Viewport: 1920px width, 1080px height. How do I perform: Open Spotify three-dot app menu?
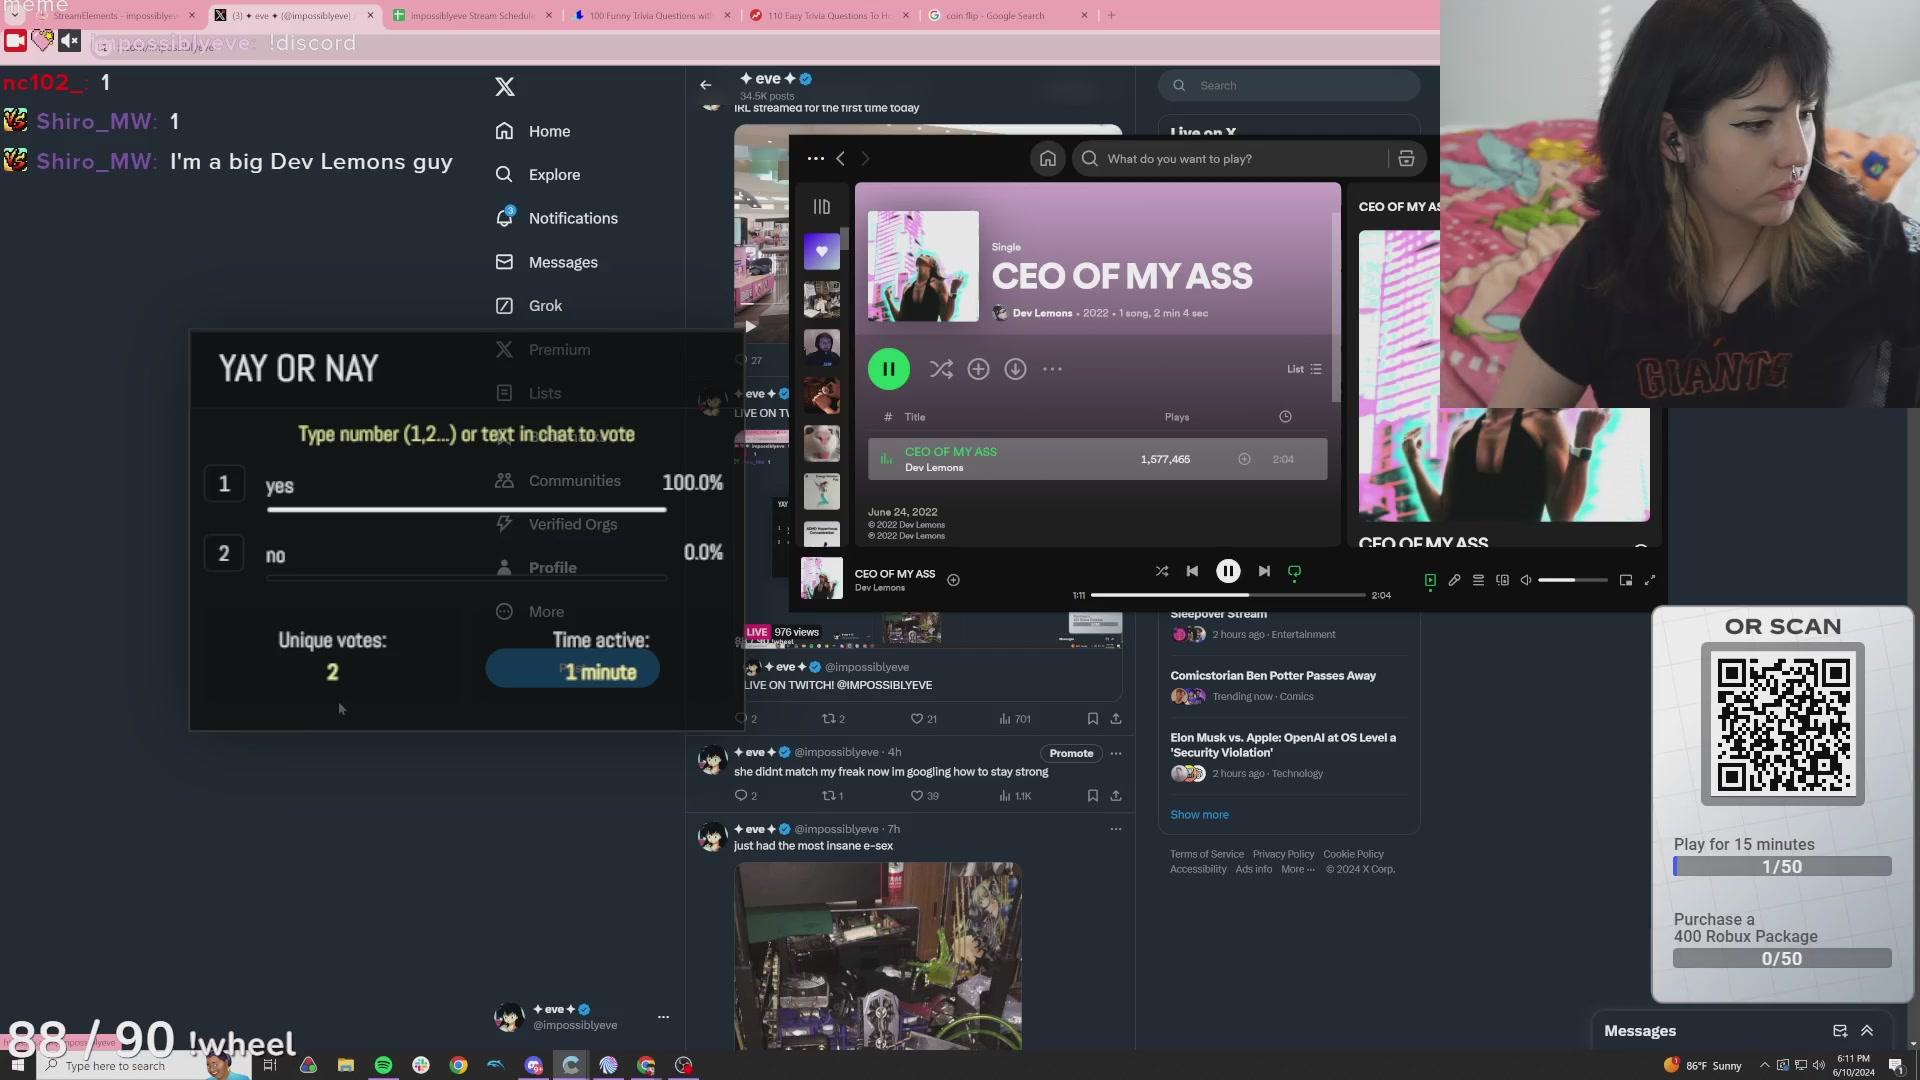(815, 158)
